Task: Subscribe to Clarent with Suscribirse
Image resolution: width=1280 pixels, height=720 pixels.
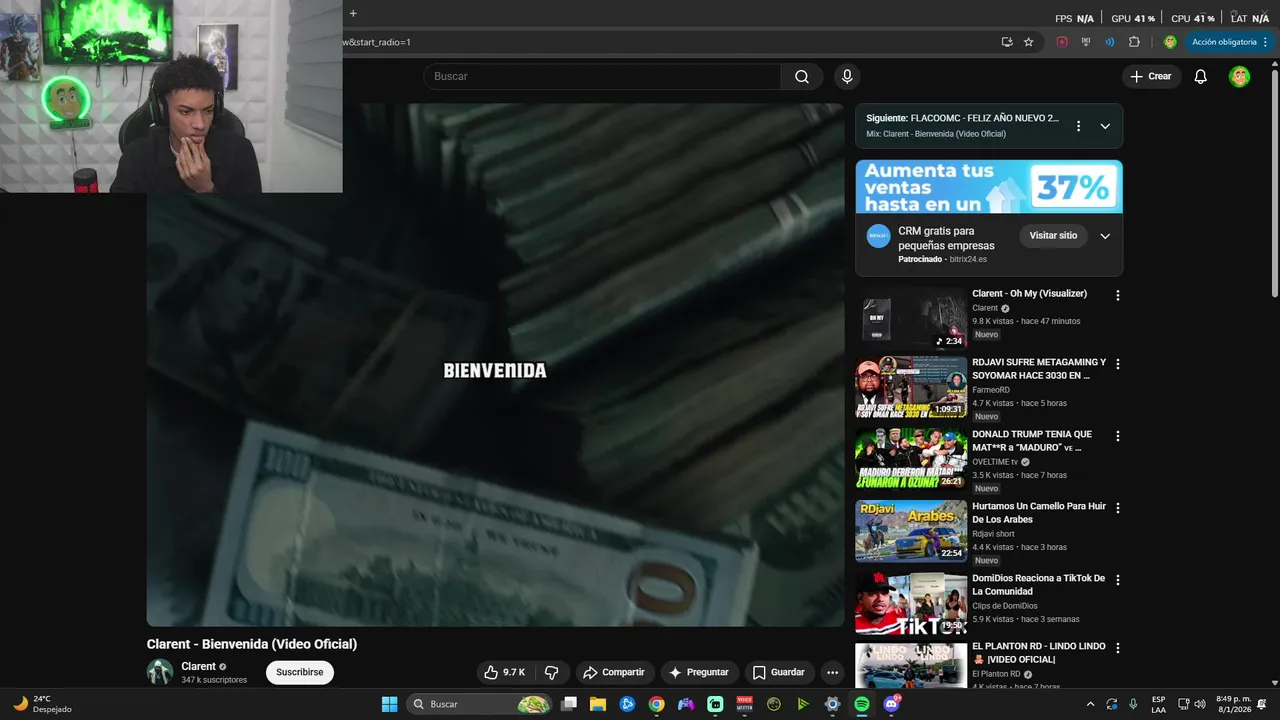Action: (x=300, y=673)
